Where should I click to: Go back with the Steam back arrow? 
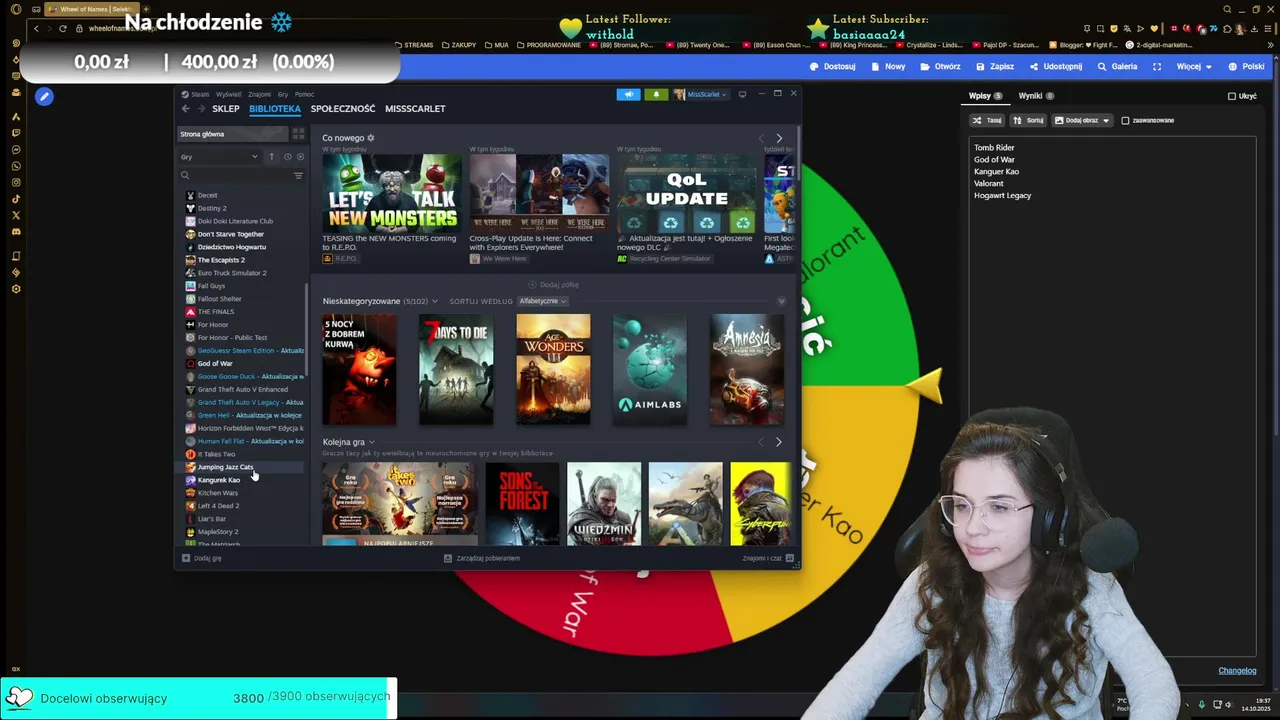185,109
